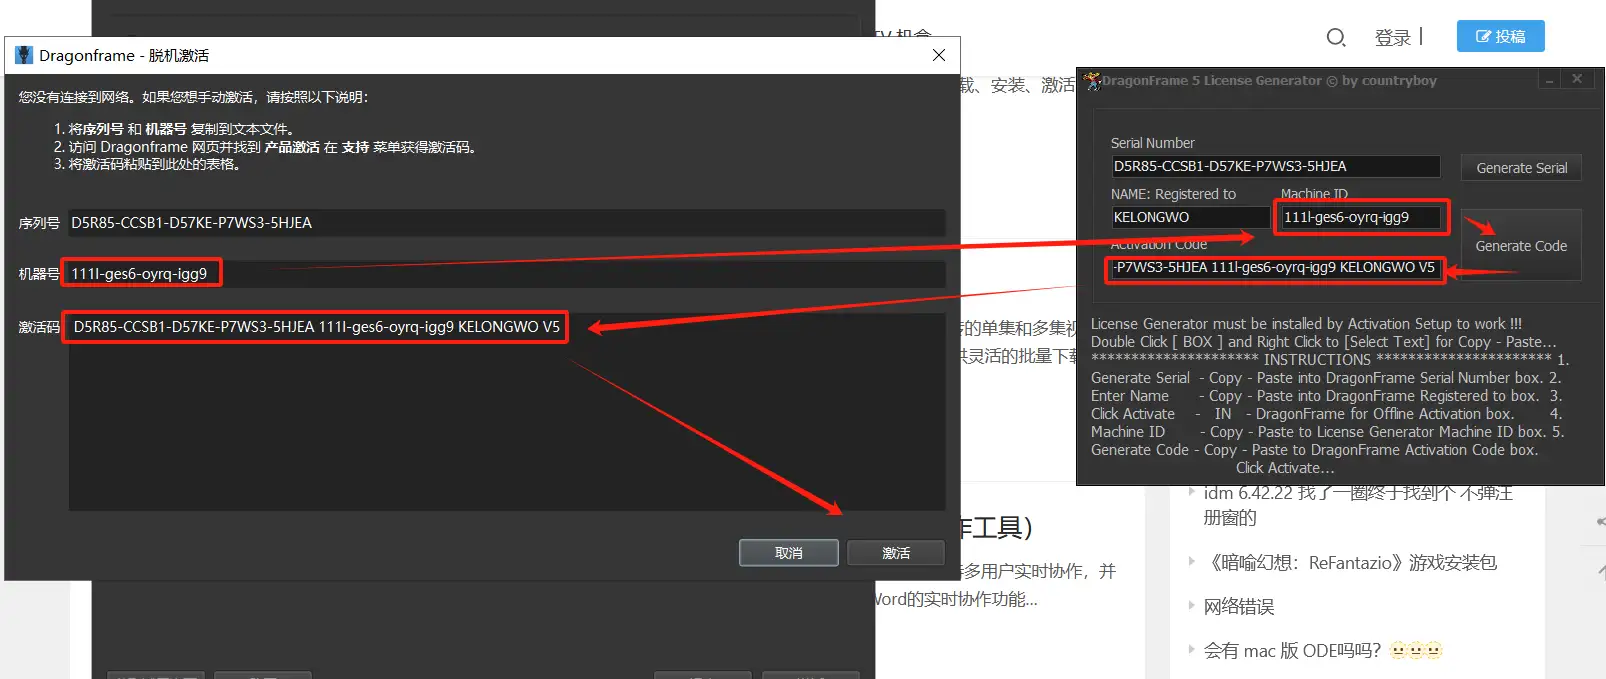Click the License Generator title bar icon

[1092, 80]
